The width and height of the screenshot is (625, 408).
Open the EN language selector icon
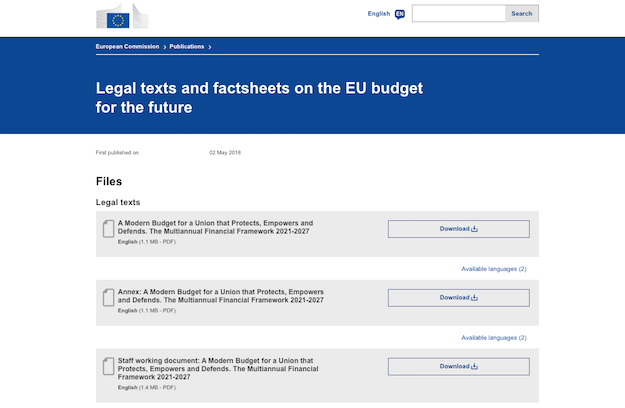point(399,14)
